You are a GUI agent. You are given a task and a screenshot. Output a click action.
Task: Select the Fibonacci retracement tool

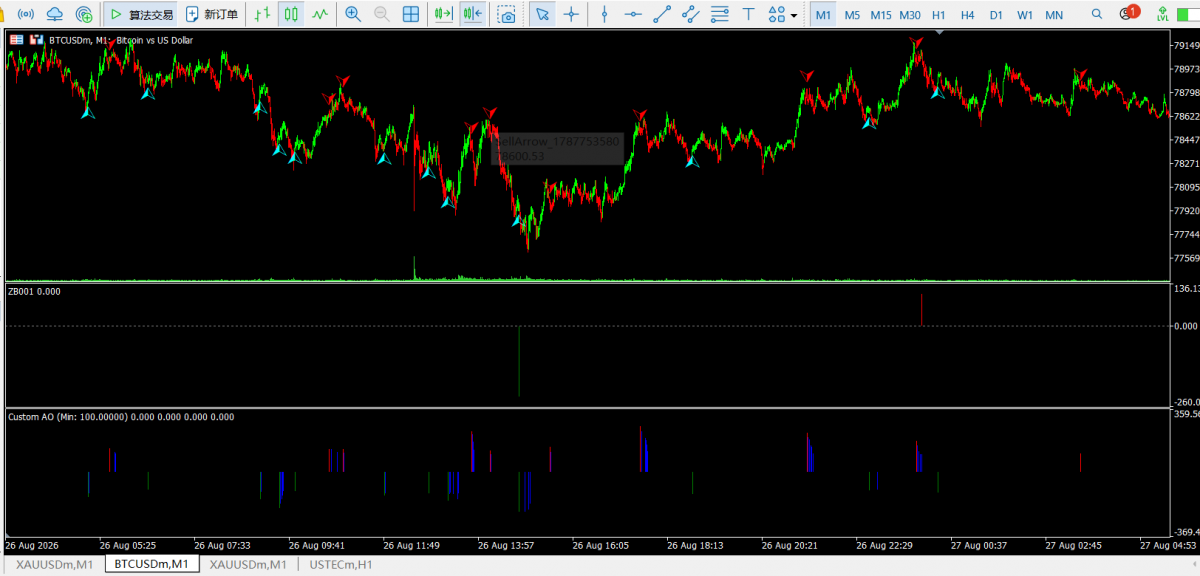click(720, 15)
